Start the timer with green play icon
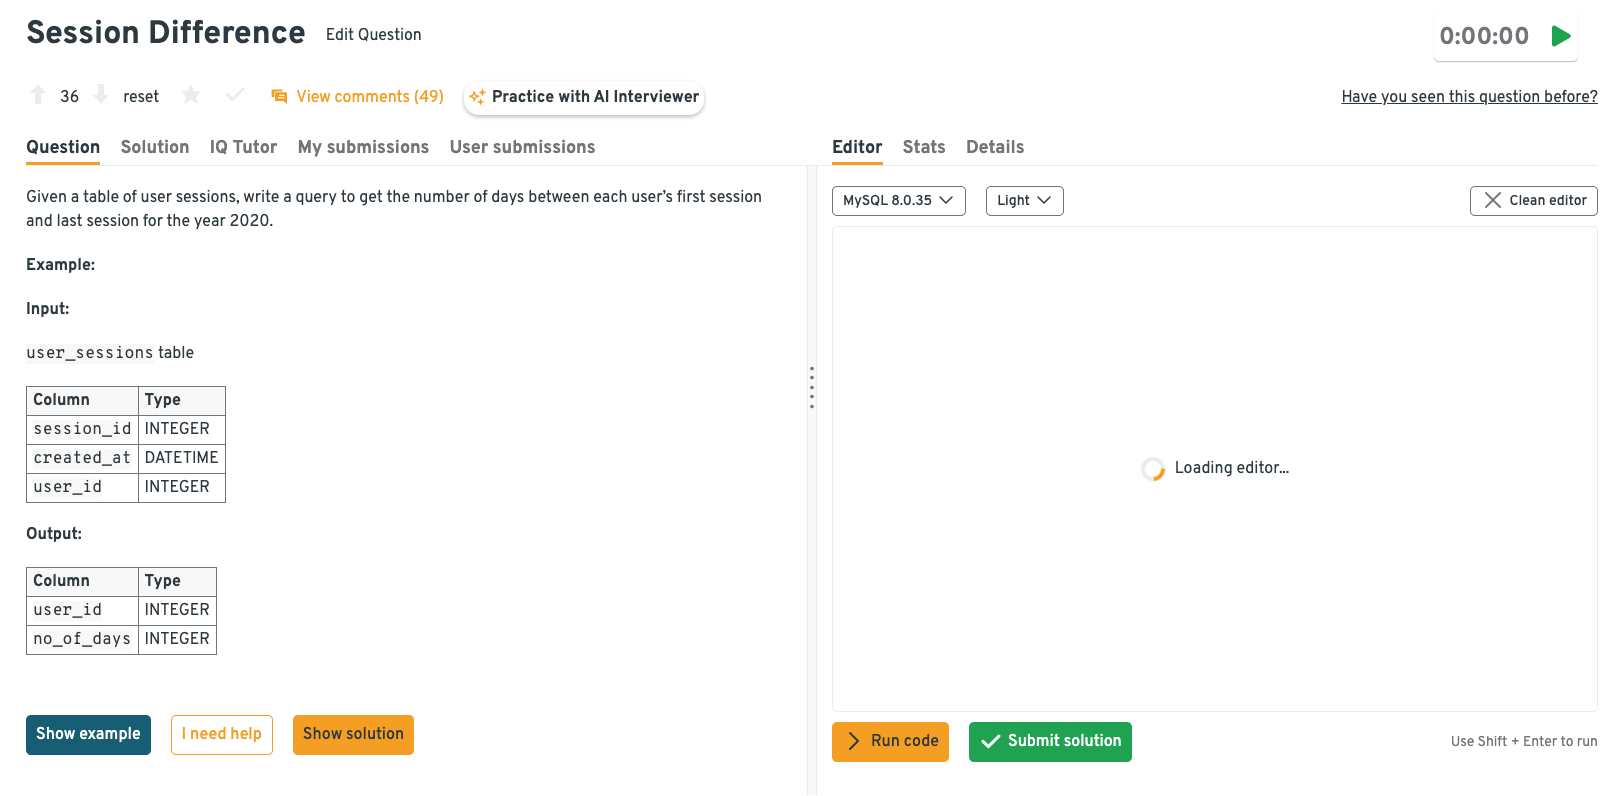1624x796 pixels. 1560,36
